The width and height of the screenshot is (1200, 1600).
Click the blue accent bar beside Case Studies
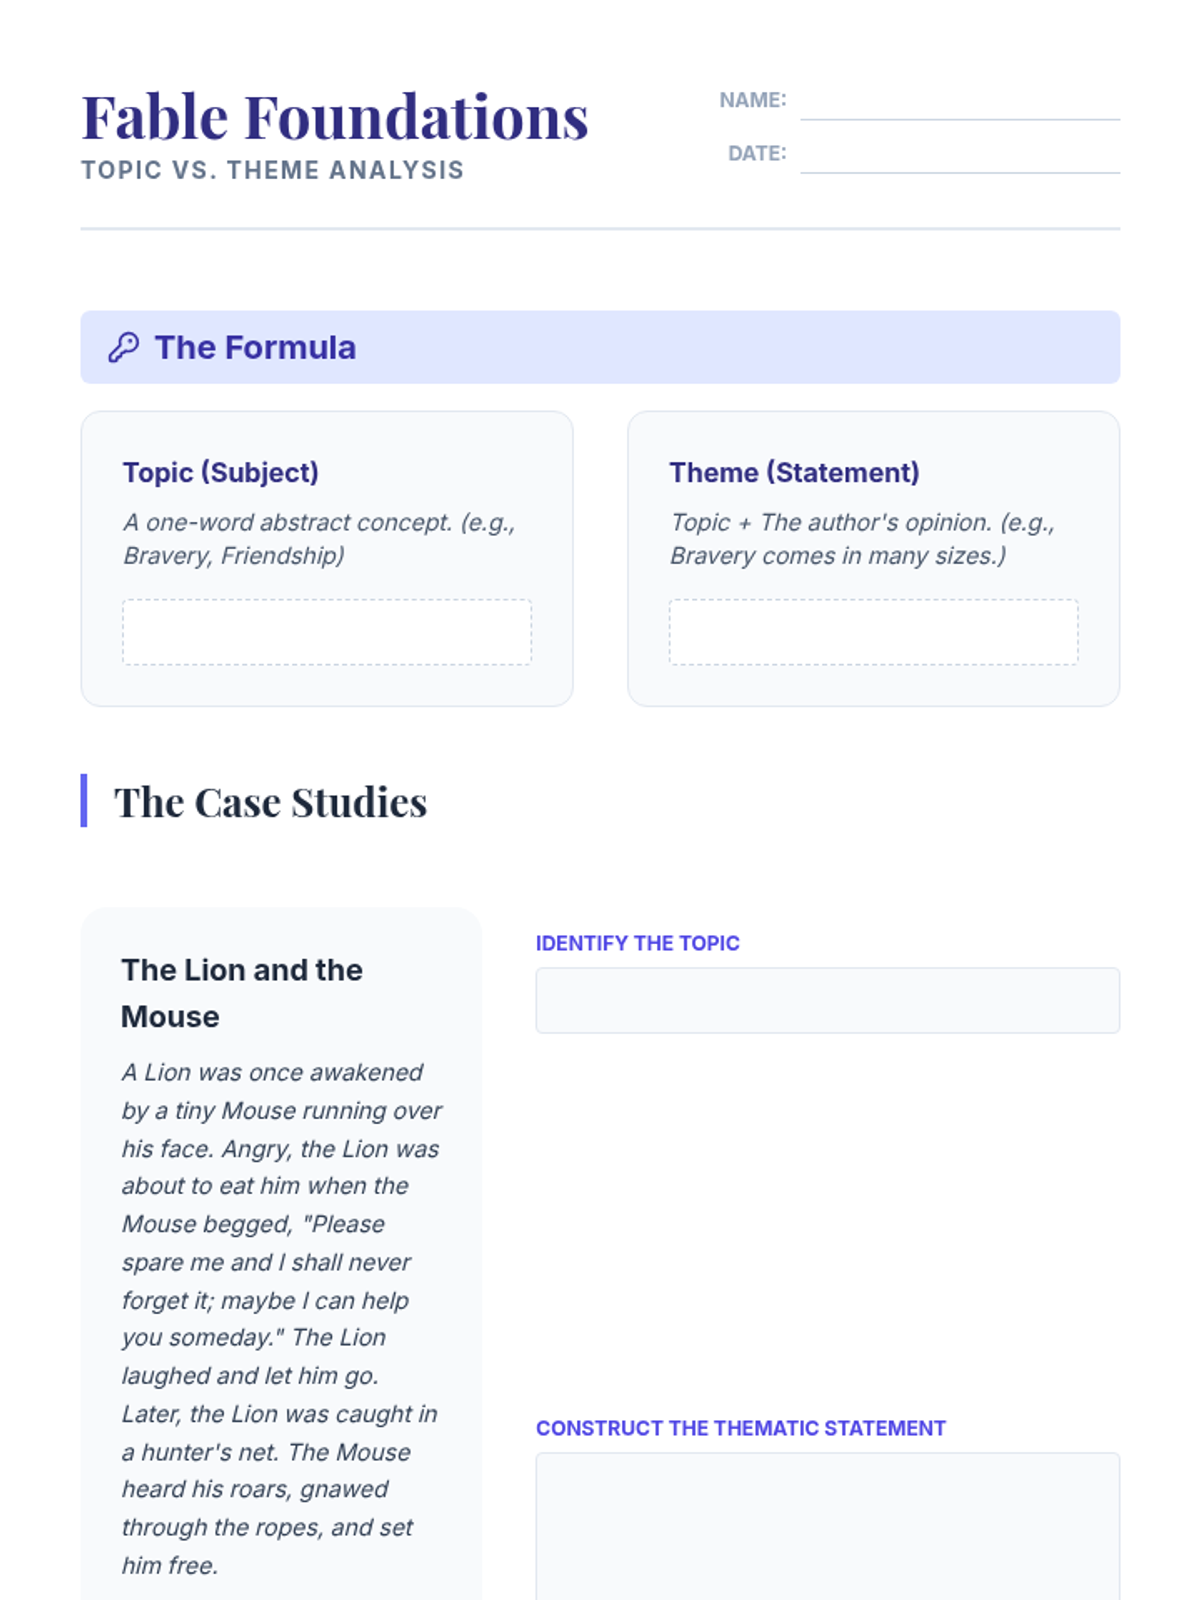click(x=84, y=801)
